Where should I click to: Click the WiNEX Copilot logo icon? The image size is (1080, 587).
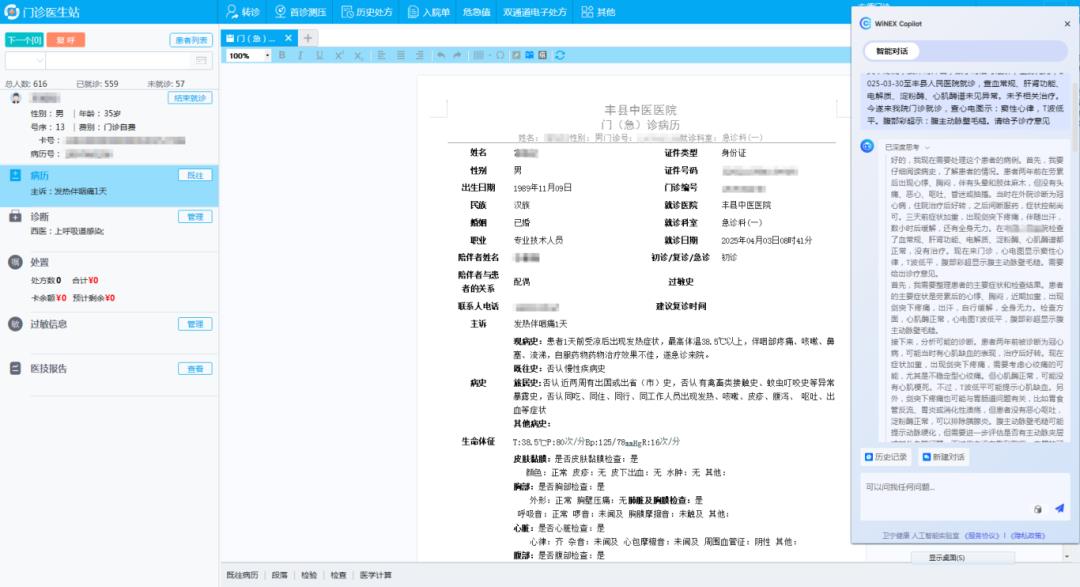point(865,23)
